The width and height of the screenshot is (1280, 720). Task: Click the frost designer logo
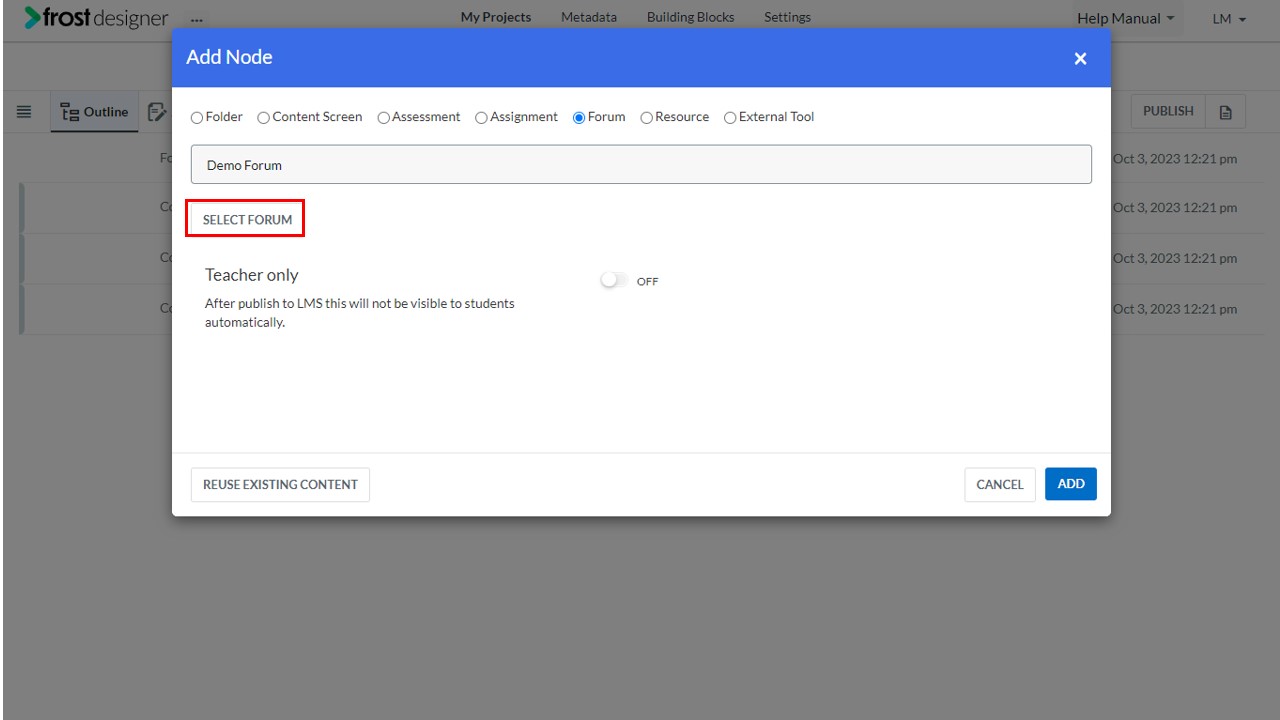click(96, 18)
